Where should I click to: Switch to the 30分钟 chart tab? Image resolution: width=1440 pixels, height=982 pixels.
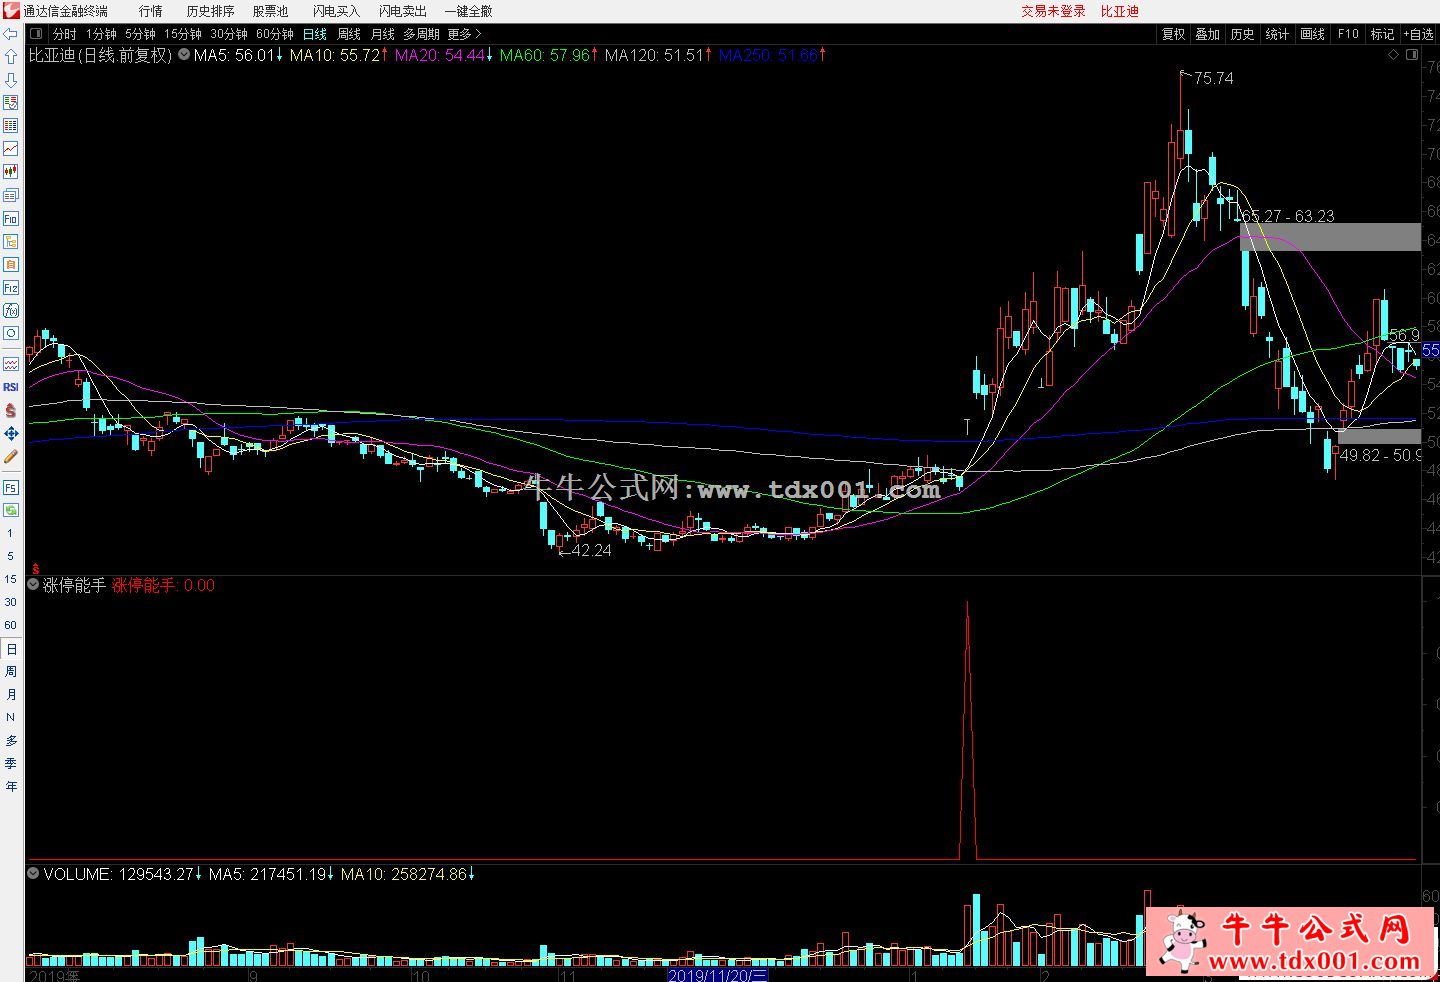(229, 34)
